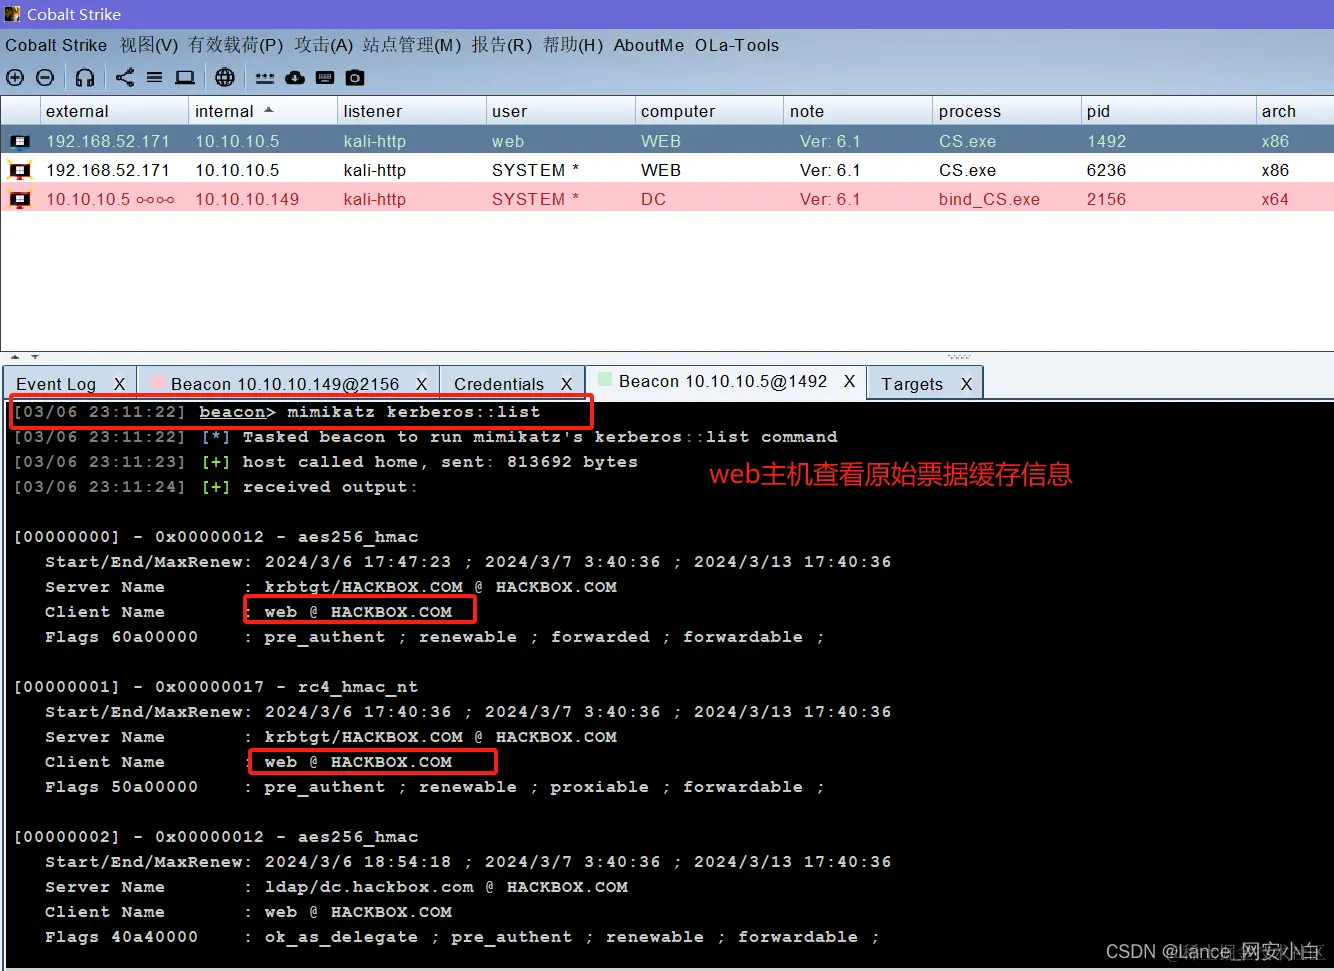1334x971 pixels.
Task: Open the 帮助(H) menu
Action: (x=573, y=45)
